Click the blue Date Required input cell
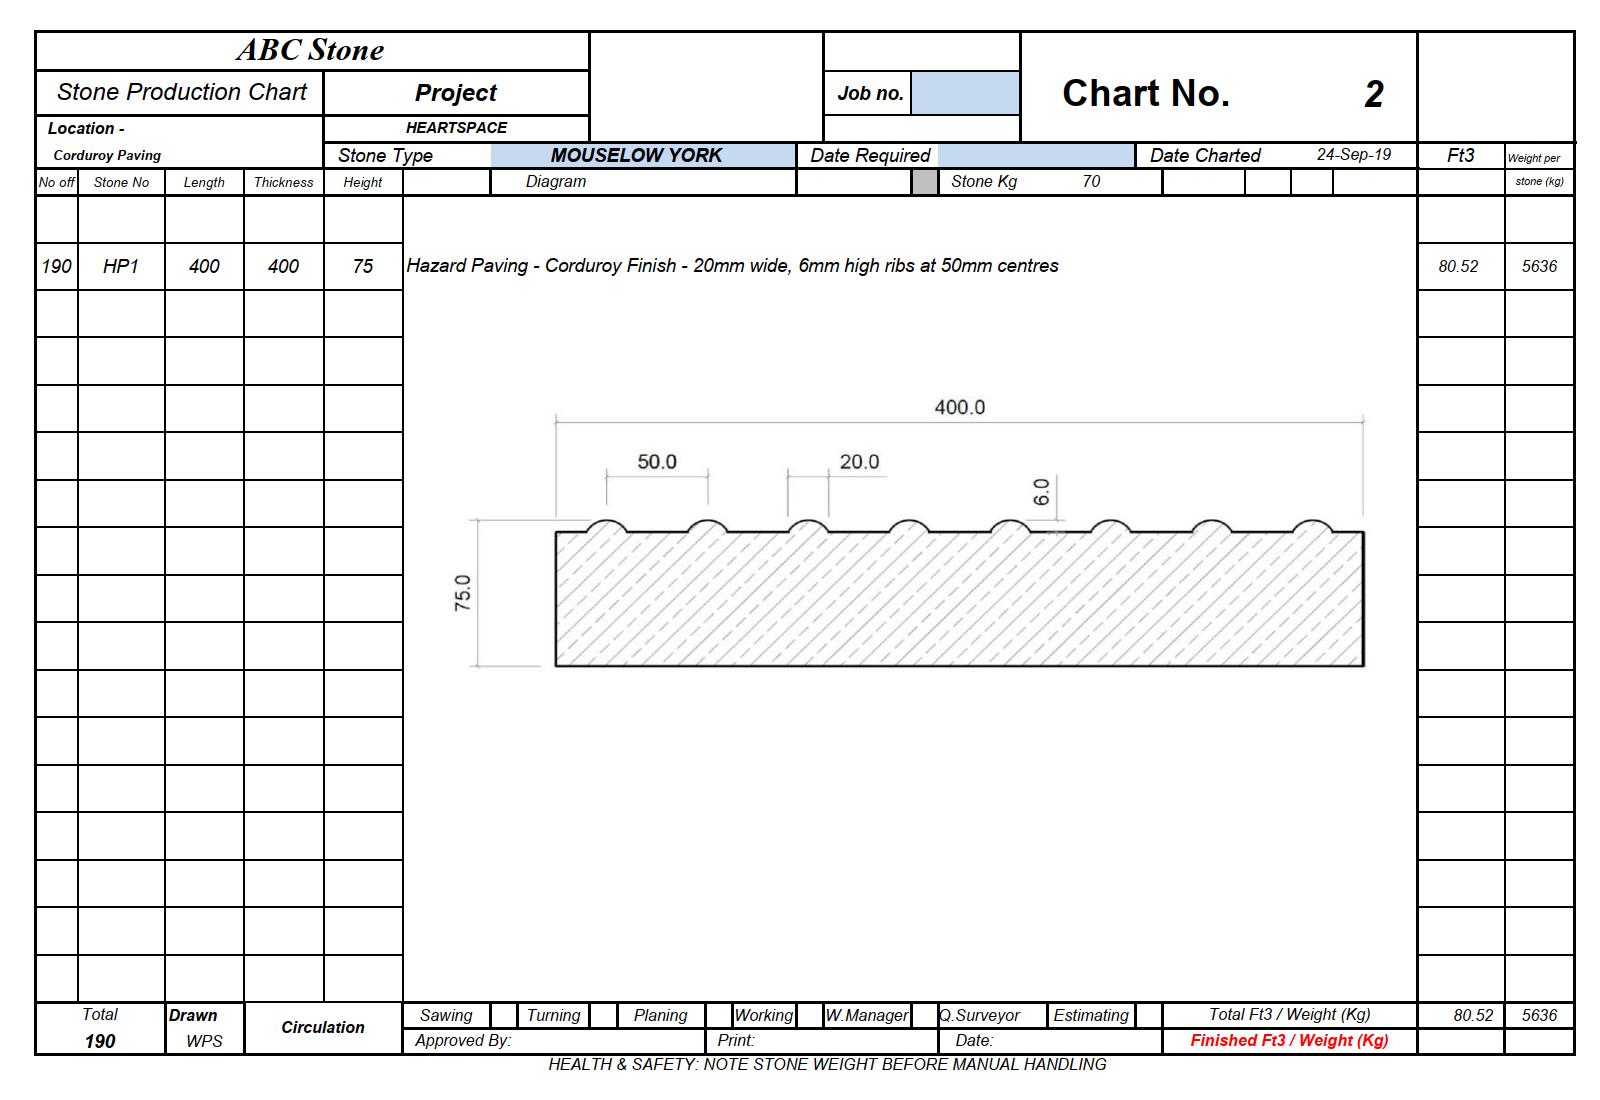The image size is (1600, 1100). (x=1036, y=155)
